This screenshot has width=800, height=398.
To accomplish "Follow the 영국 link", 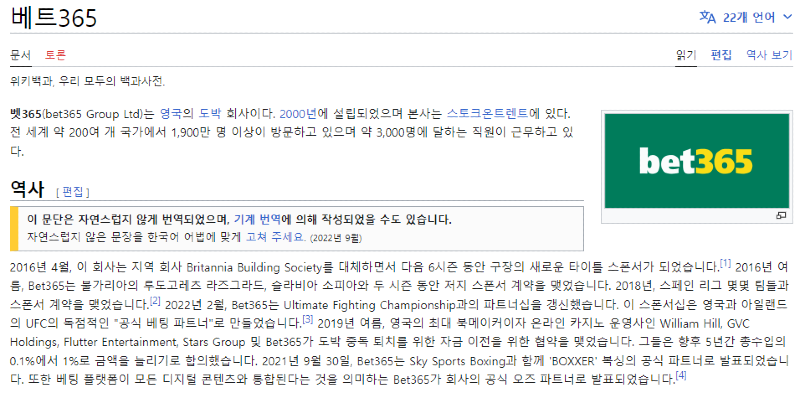I will pos(171,113).
